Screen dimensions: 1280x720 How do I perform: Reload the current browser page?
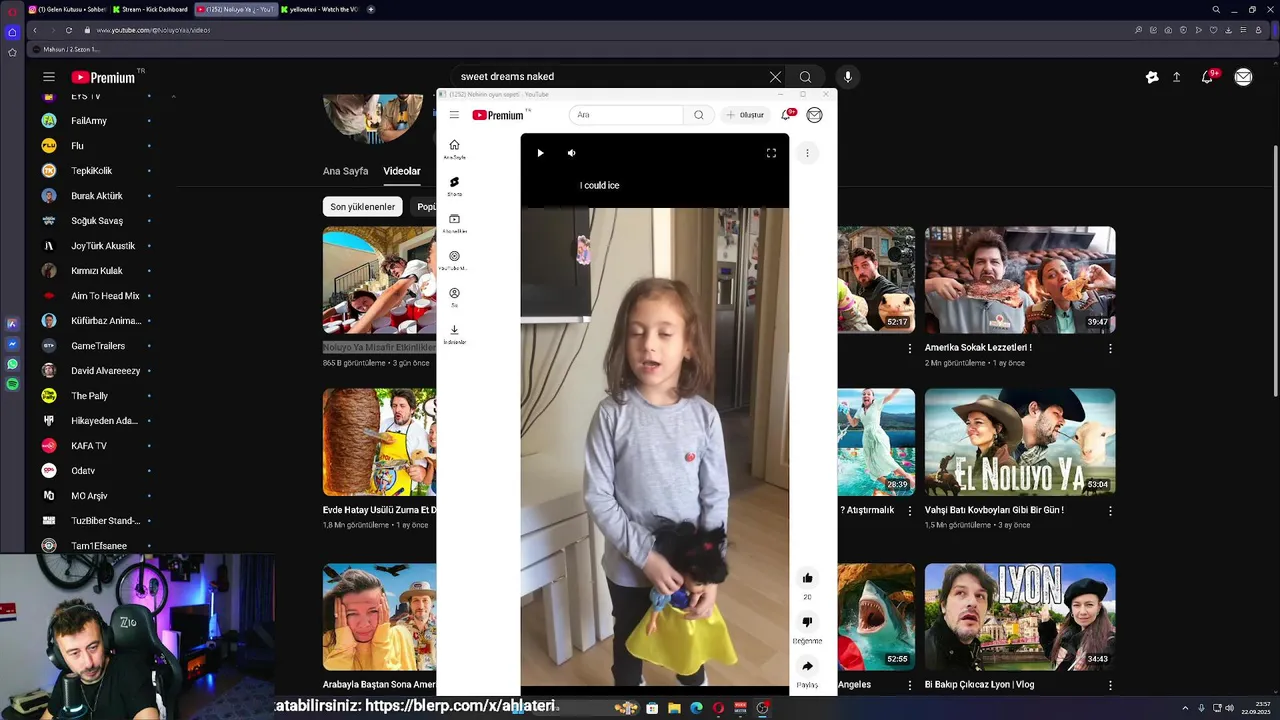pyautogui.click(x=69, y=30)
